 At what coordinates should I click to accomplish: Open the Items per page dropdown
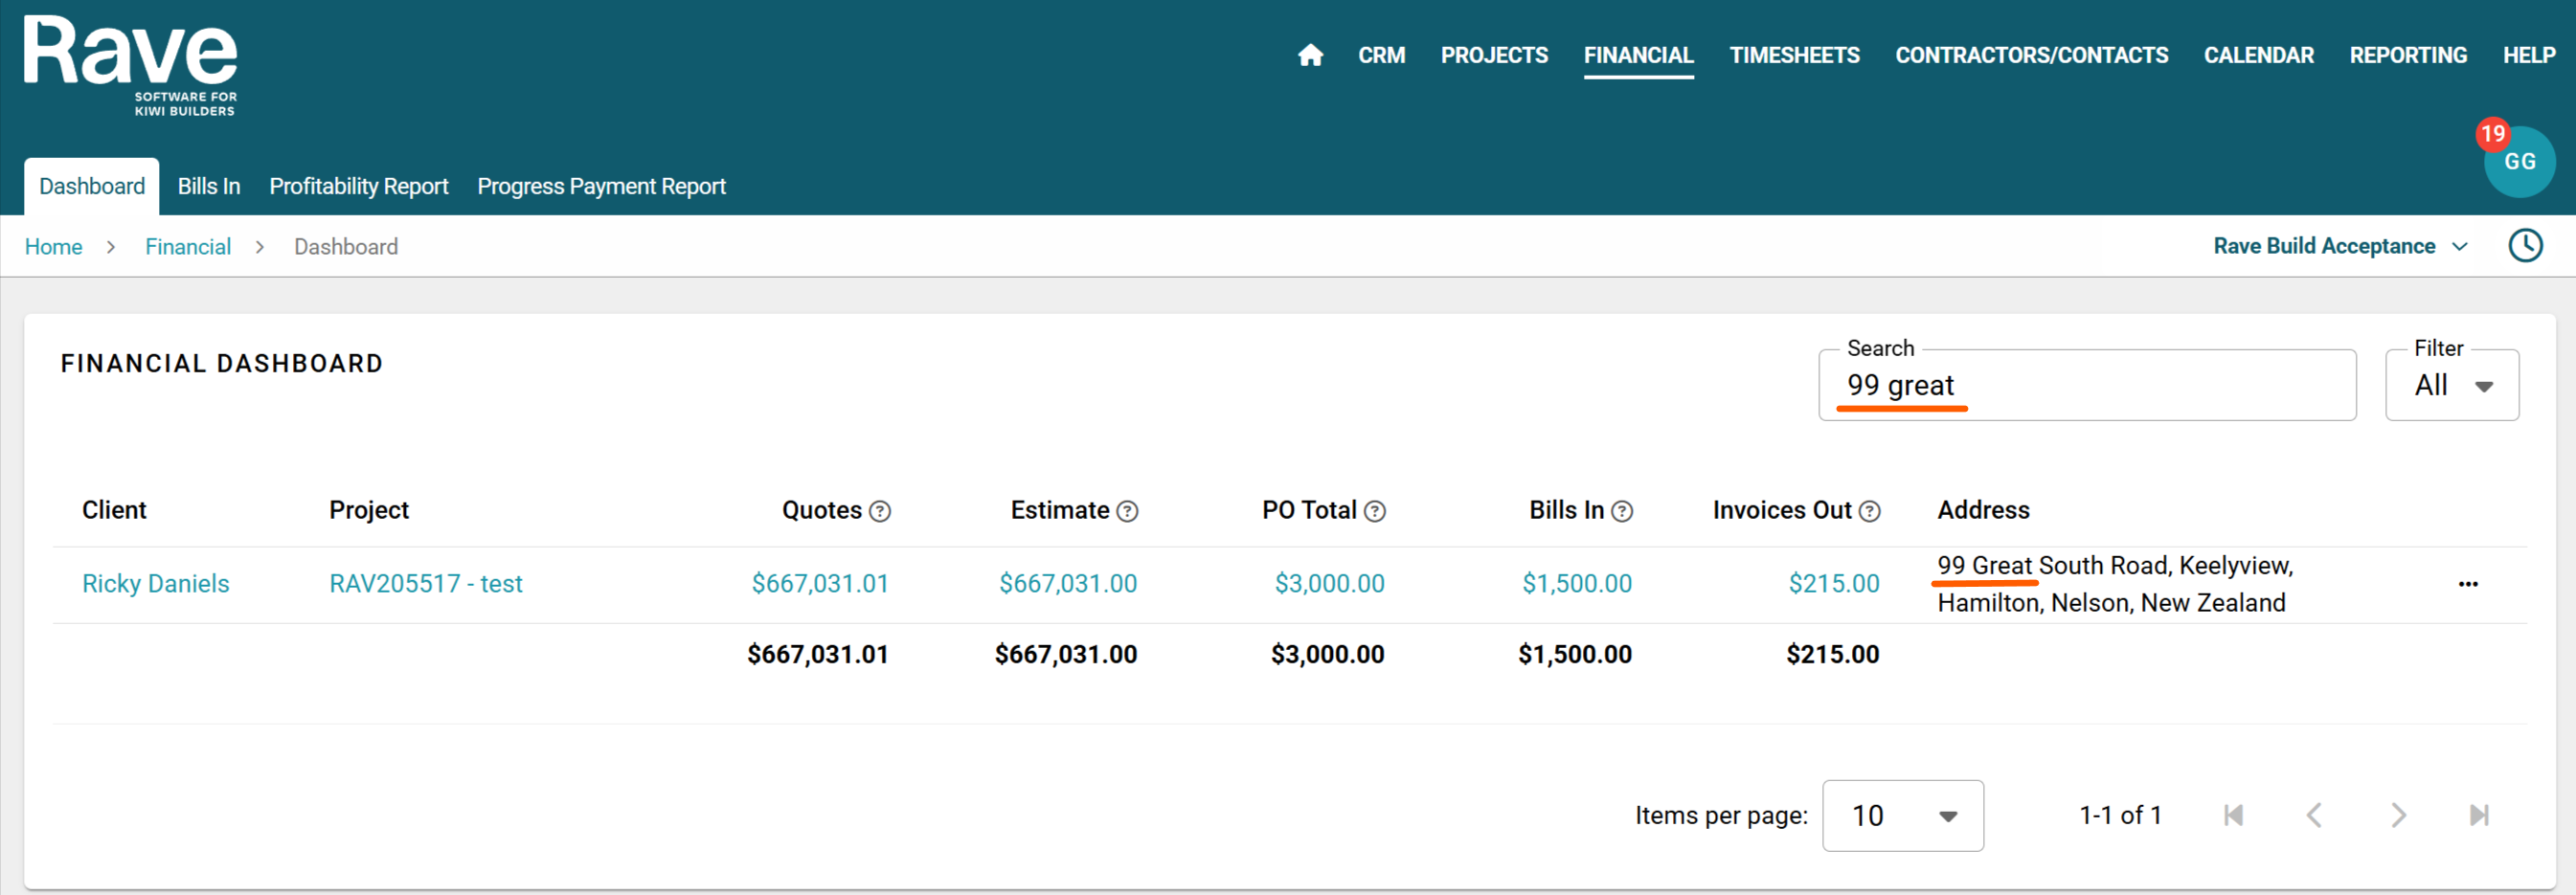(x=1903, y=816)
